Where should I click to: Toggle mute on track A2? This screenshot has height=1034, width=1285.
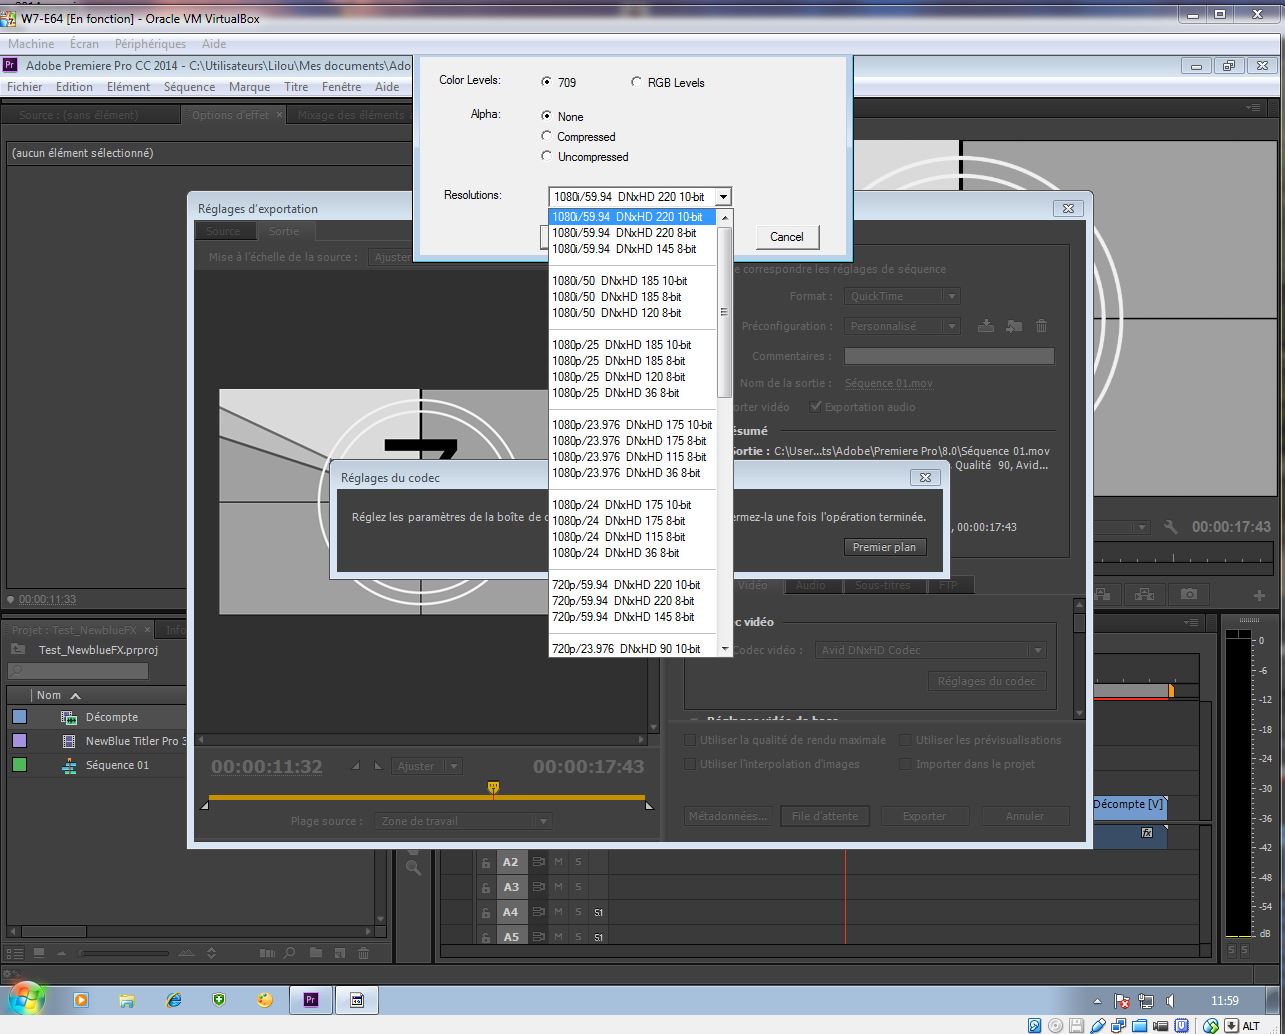pos(559,862)
